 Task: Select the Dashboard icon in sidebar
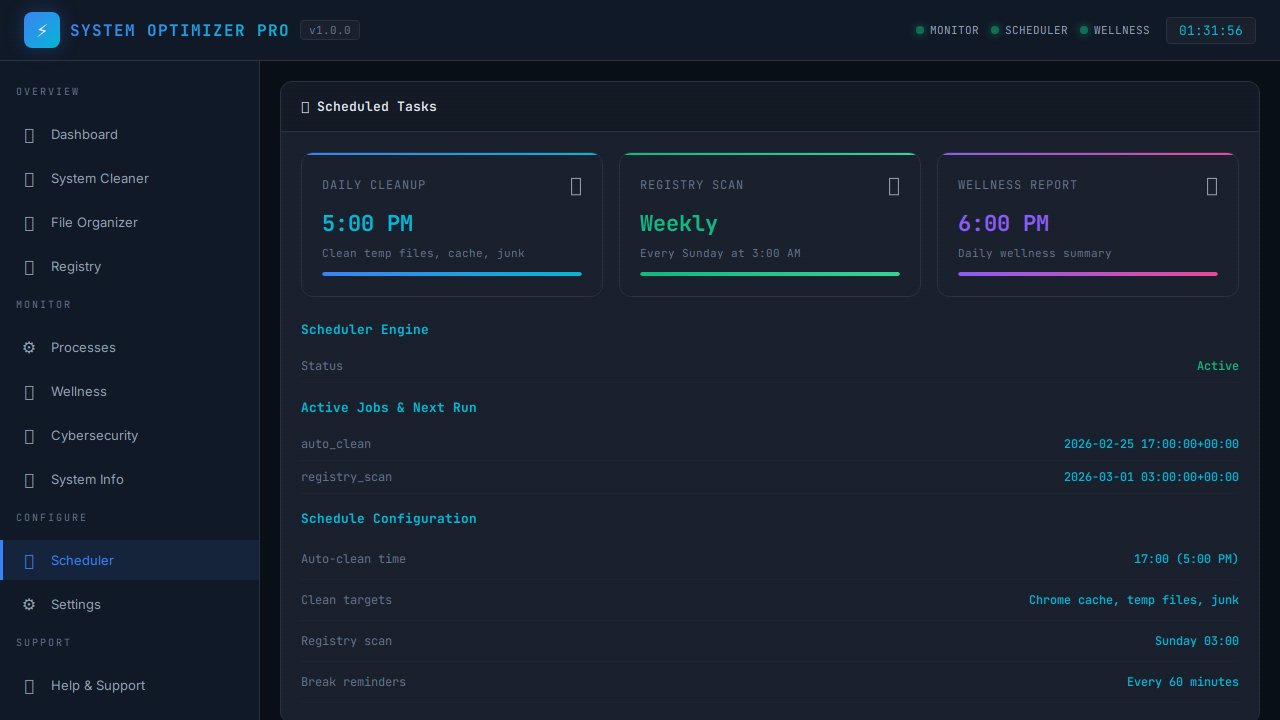29,135
